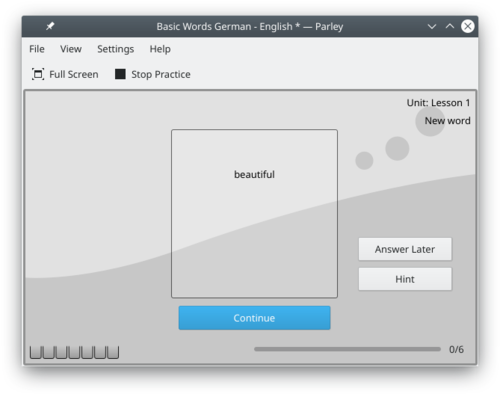Close the Parley window
This screenshot has width=500, height=394.
(x=468, y=26)
